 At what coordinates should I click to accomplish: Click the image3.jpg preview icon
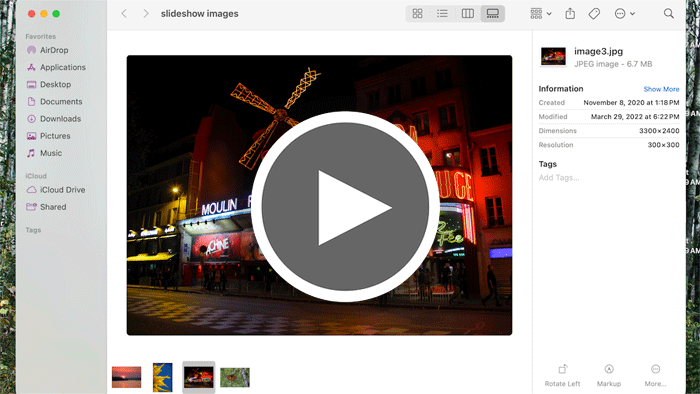pos(553,57)
